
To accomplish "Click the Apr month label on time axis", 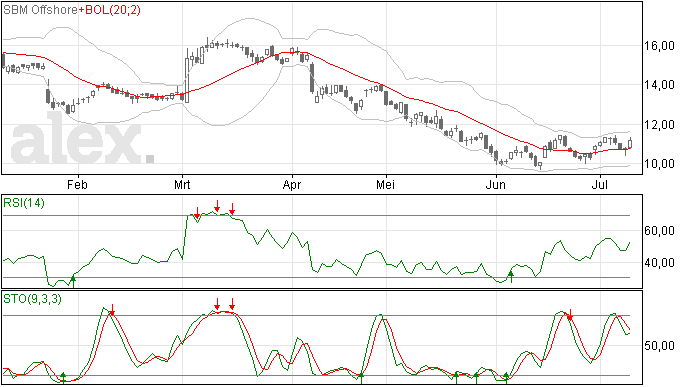I will (292, 185).
